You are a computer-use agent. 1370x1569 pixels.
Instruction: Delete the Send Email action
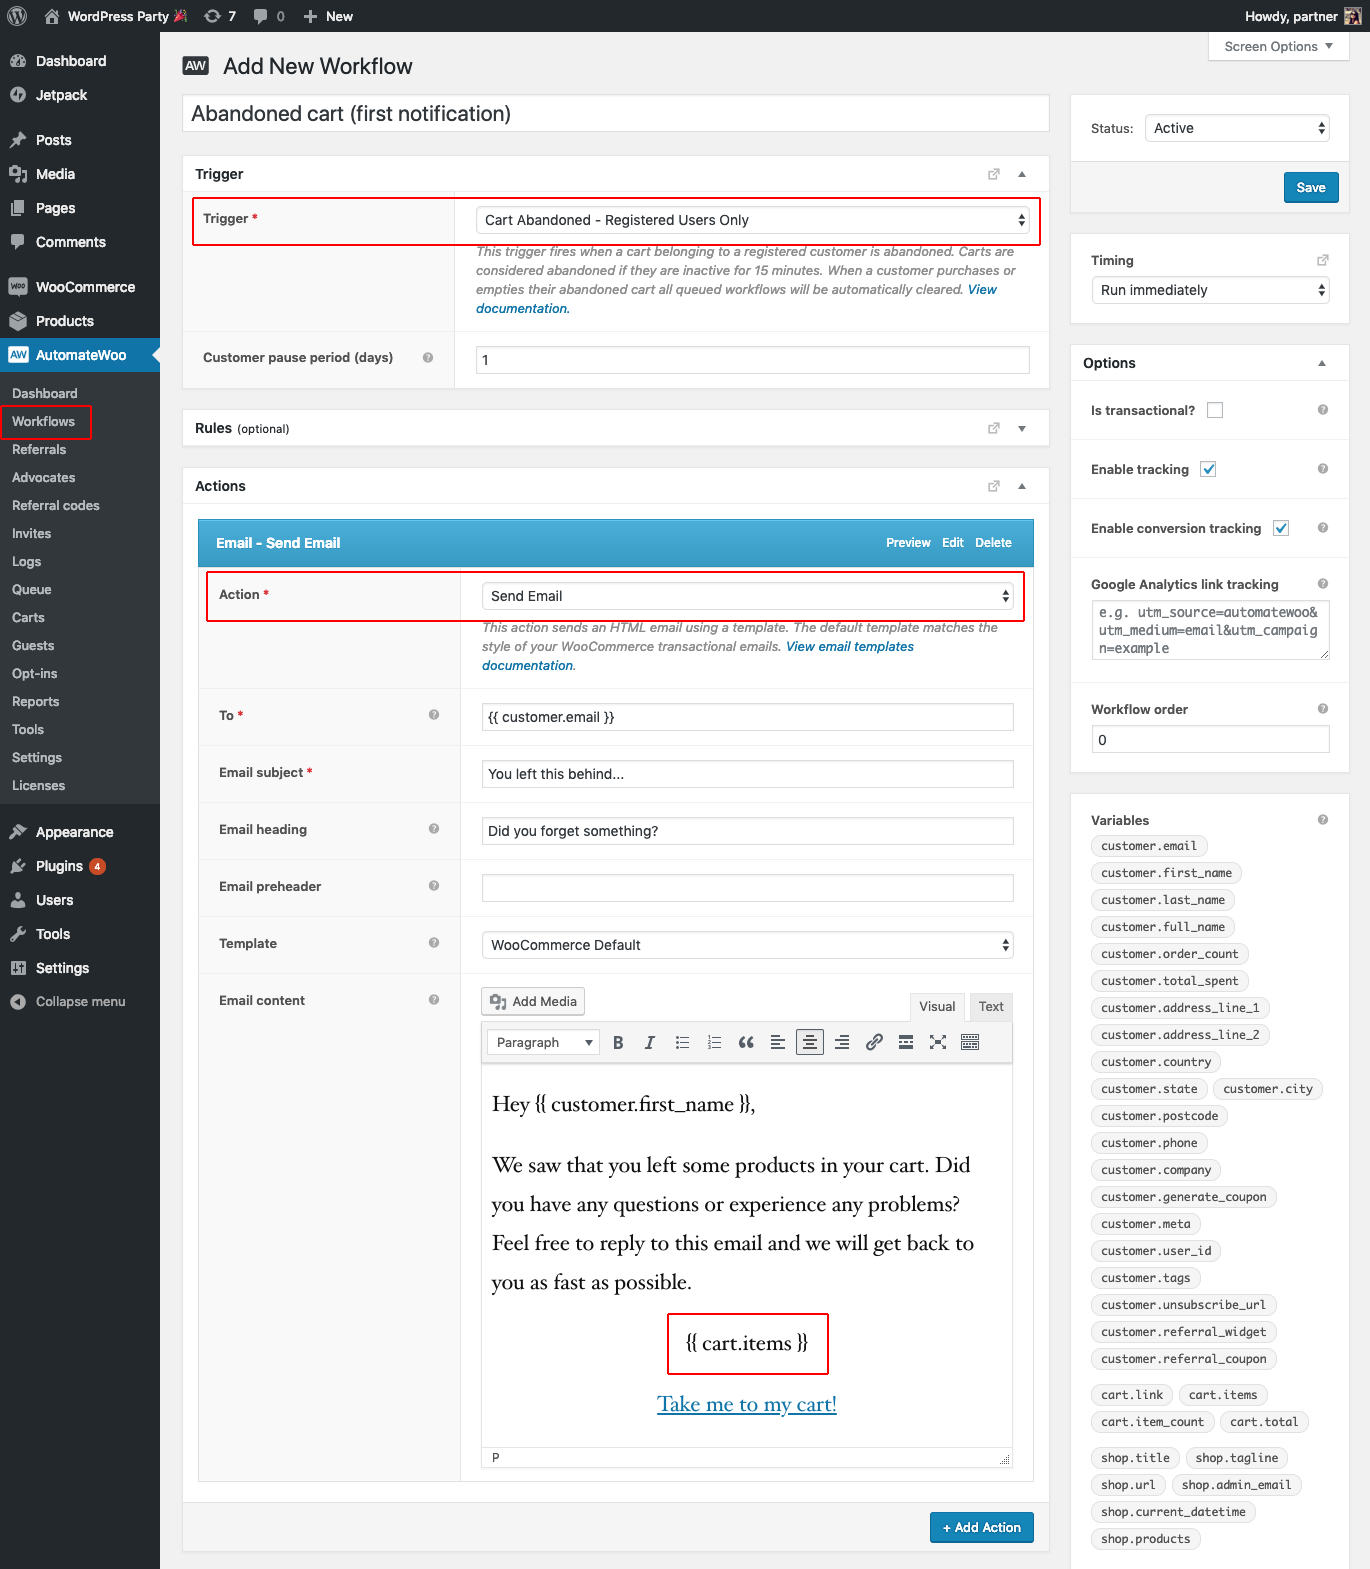(993, 543)
